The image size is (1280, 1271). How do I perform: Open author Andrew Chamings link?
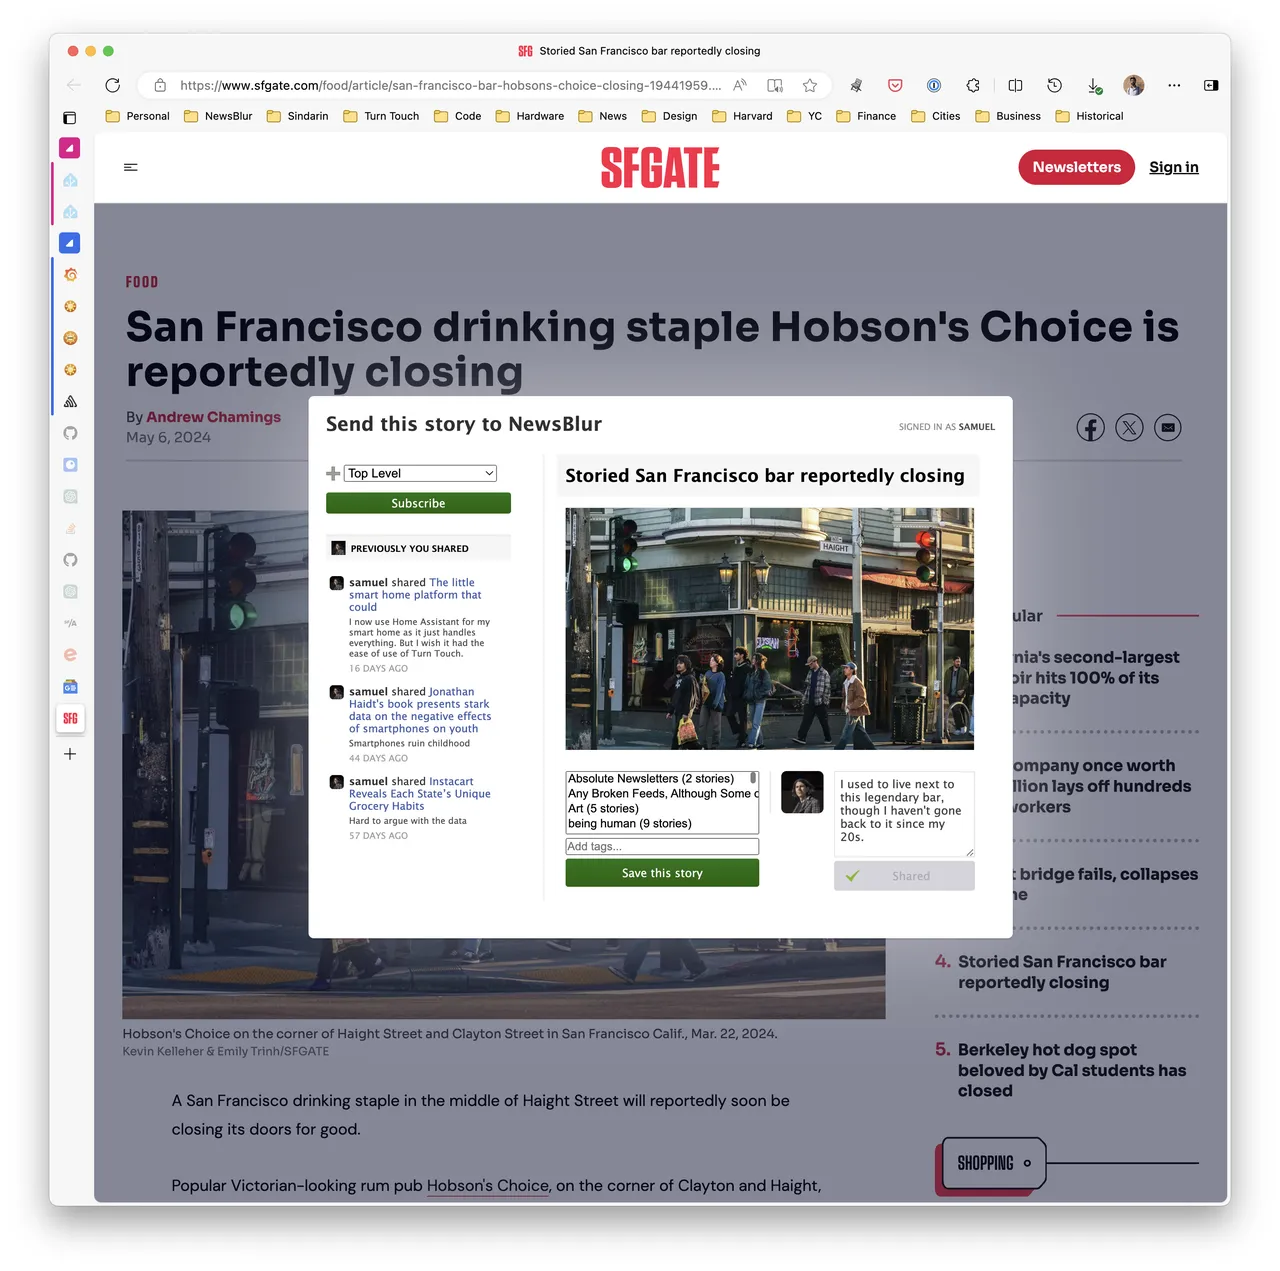pyautogui.click(x=213, y=417)
